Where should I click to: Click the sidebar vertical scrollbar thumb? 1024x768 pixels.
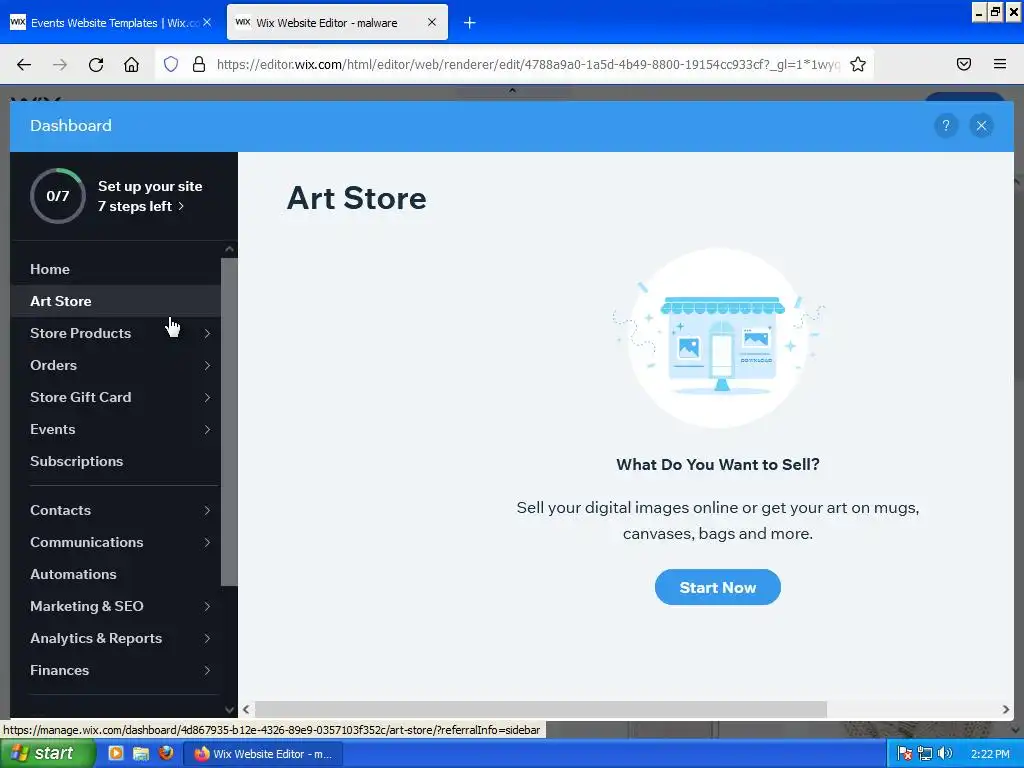click(x=229, y=422)
